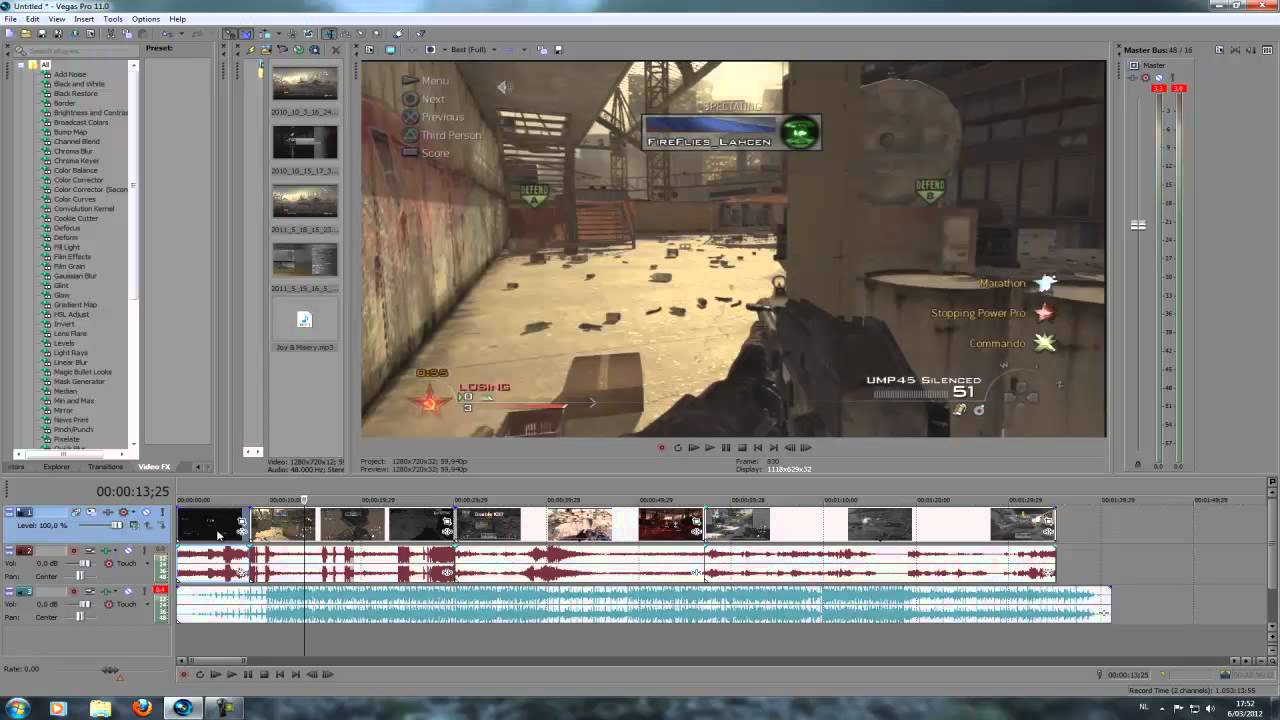Open the Tools menu

tap(113, 19)
